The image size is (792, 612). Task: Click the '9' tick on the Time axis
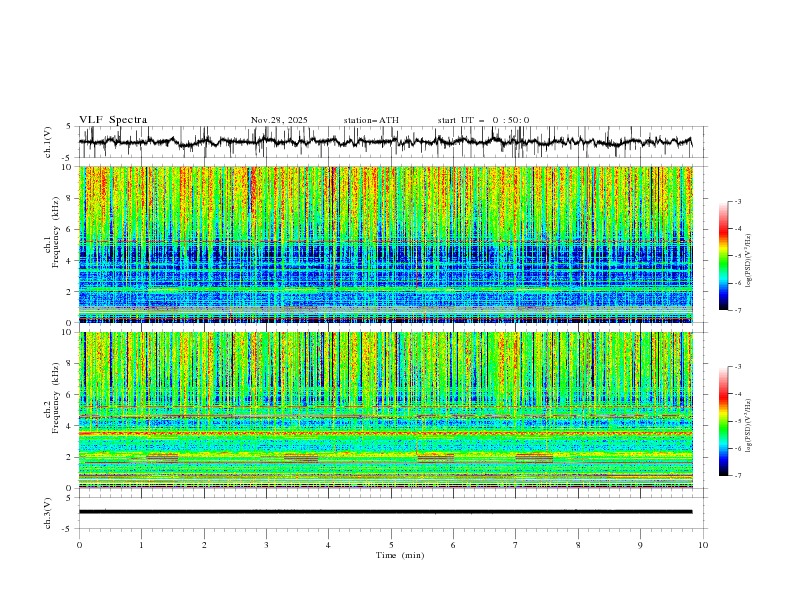[x=640, y=545]
